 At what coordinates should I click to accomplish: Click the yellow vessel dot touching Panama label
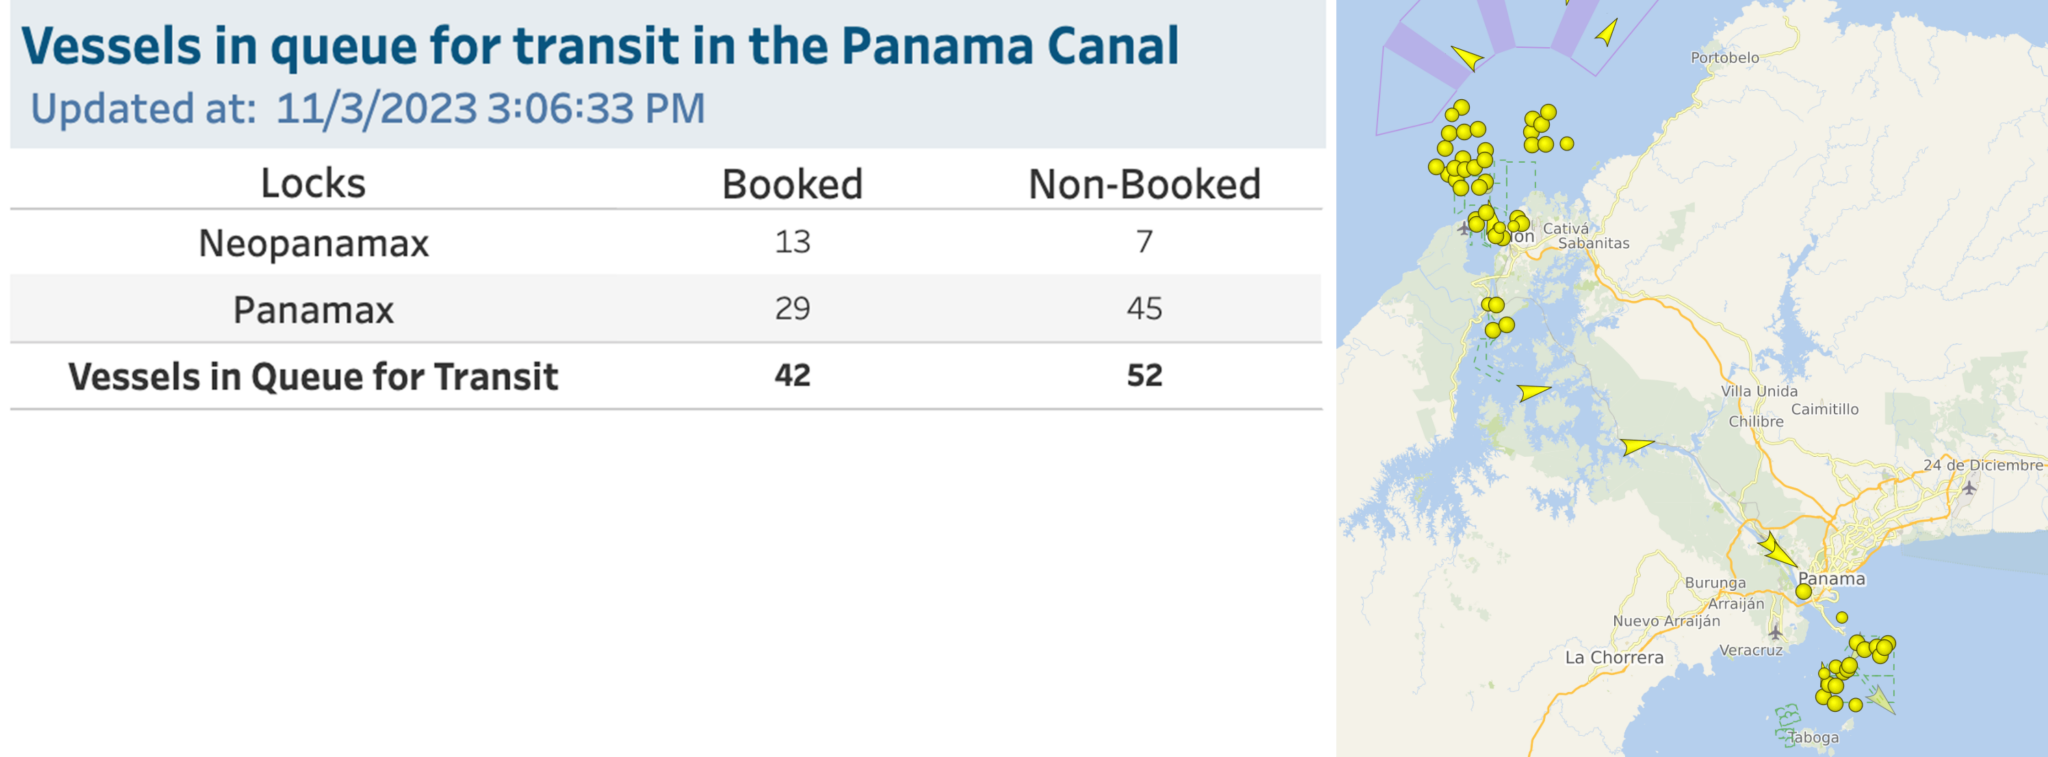click(x=1803, y=592)
